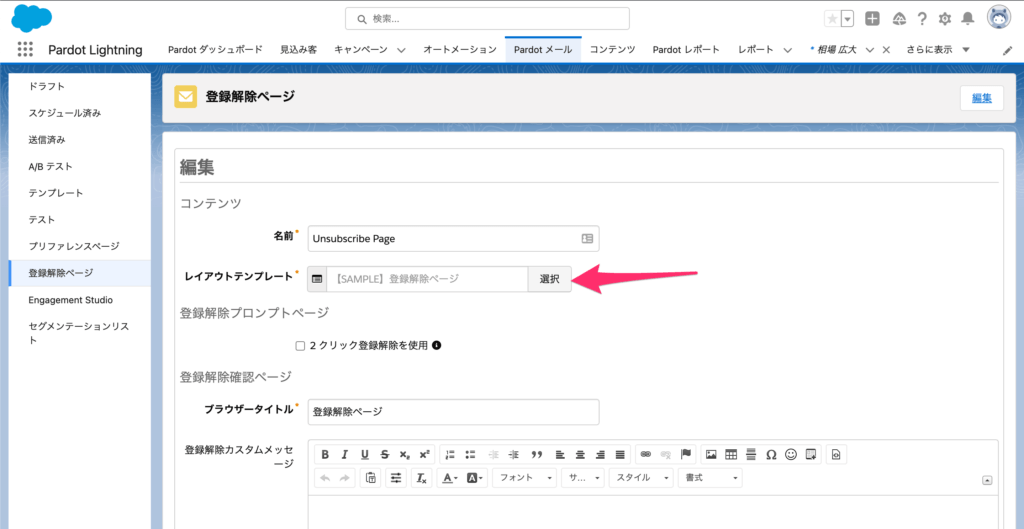Remove formatting with the Tx icon
The image size is (1024, 529).
(x=422, y=478)
